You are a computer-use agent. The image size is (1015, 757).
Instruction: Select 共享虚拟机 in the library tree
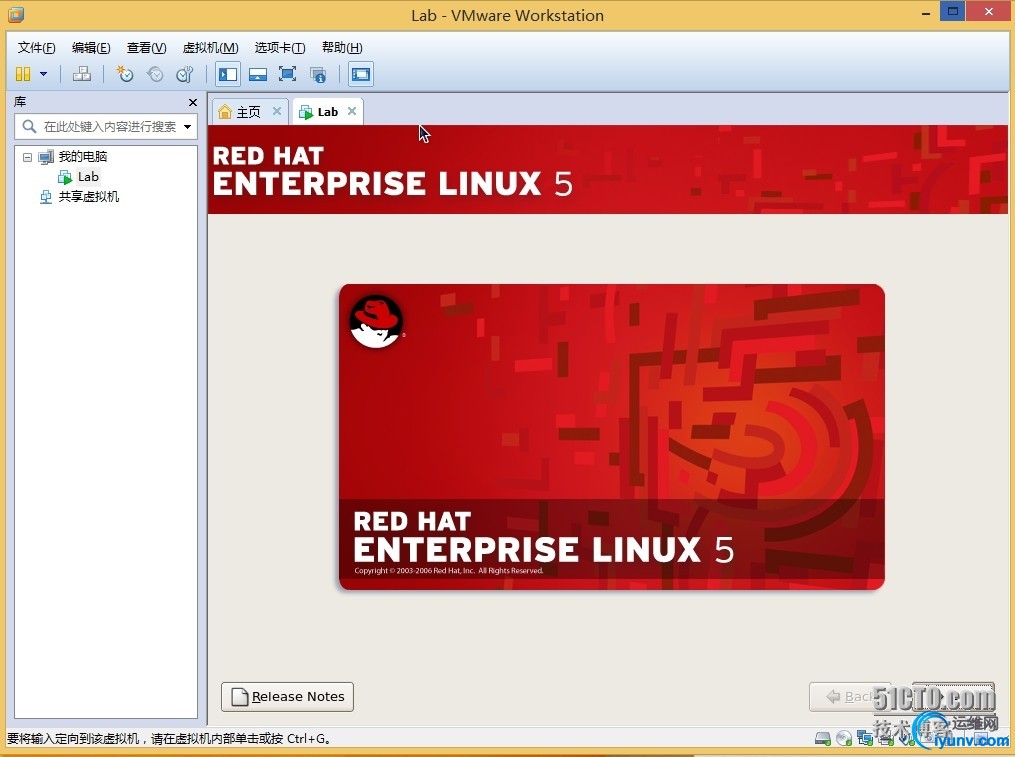pos(89,197)
